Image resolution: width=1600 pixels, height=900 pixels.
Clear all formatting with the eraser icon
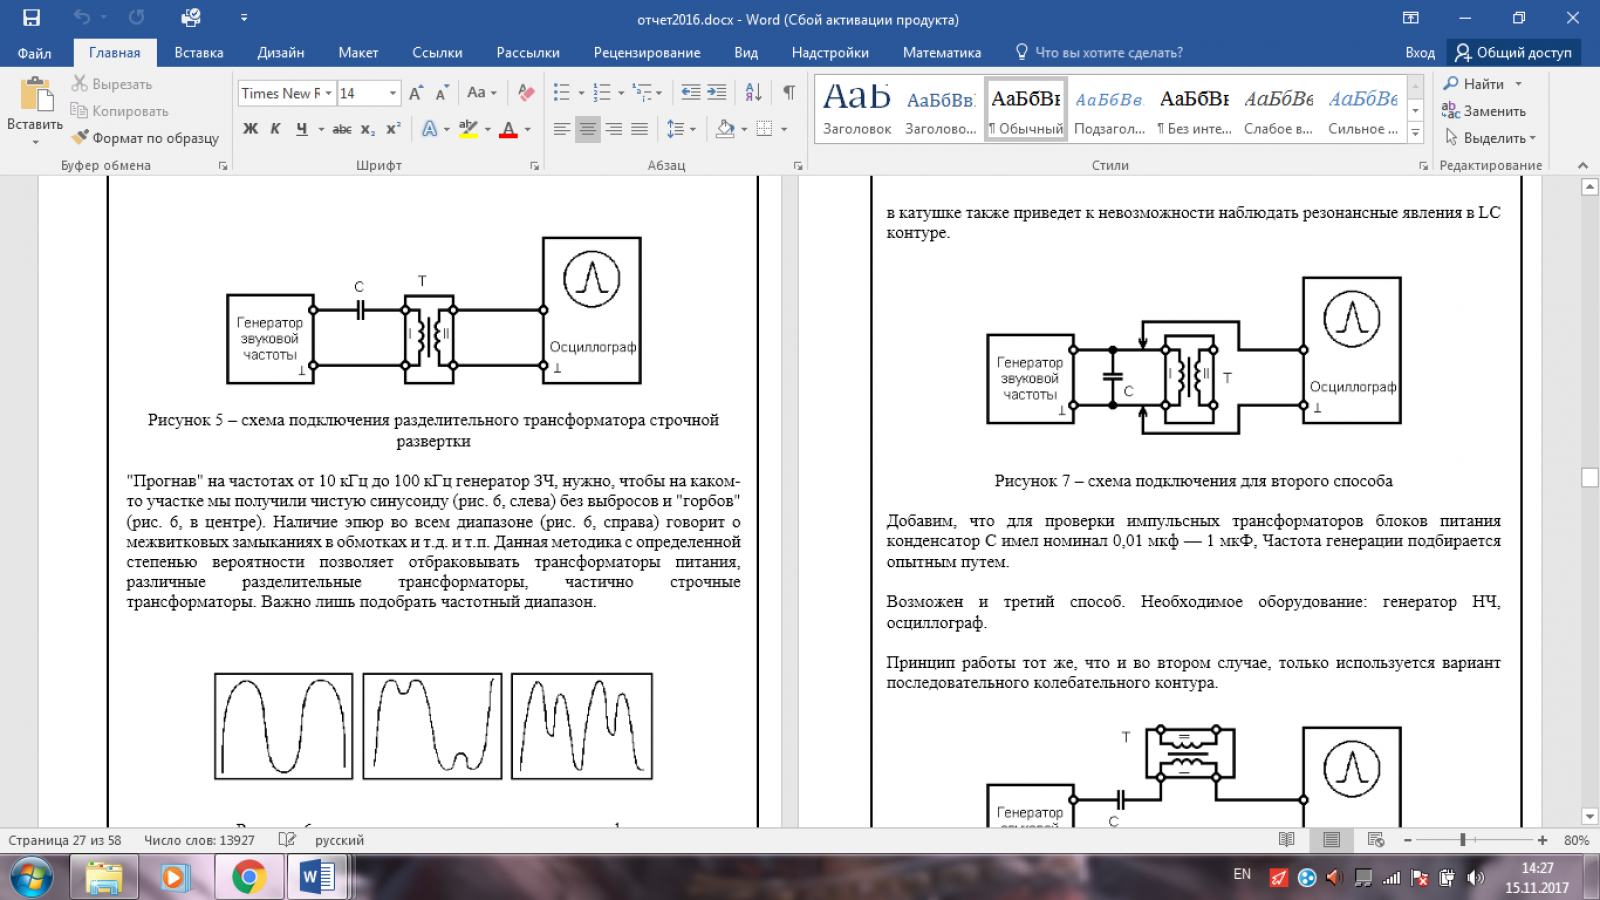tap(526, 93)
